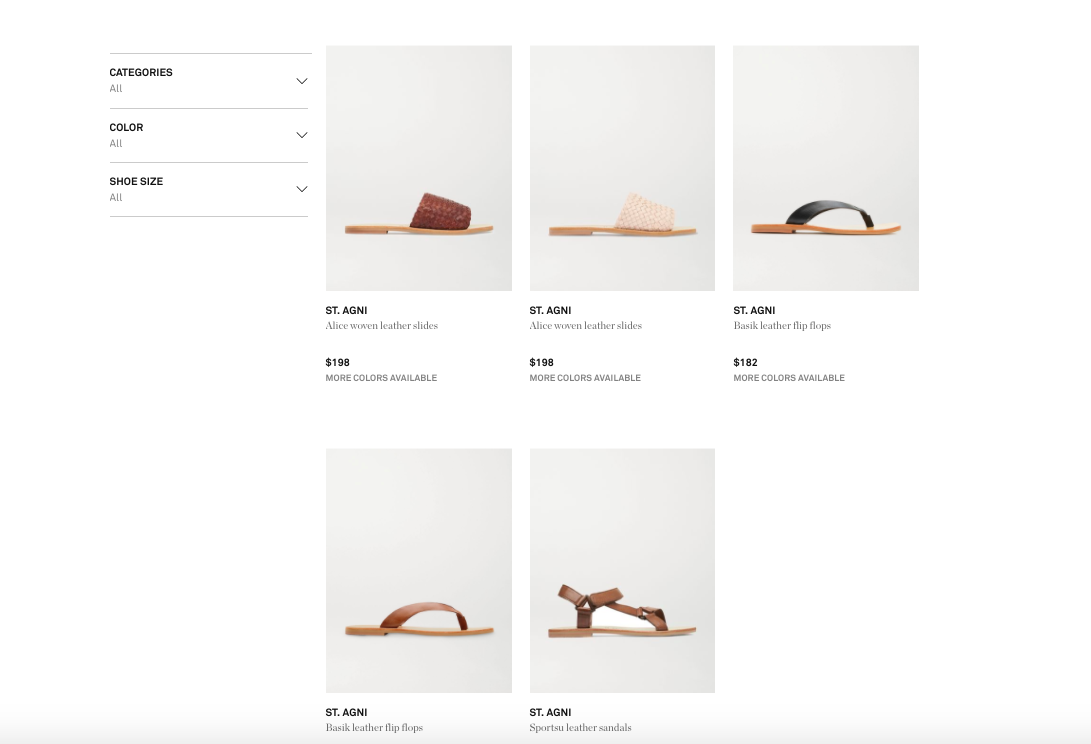Click More Colors Available under brown slides
This screenshot has height=744, width=1091.
381,378
